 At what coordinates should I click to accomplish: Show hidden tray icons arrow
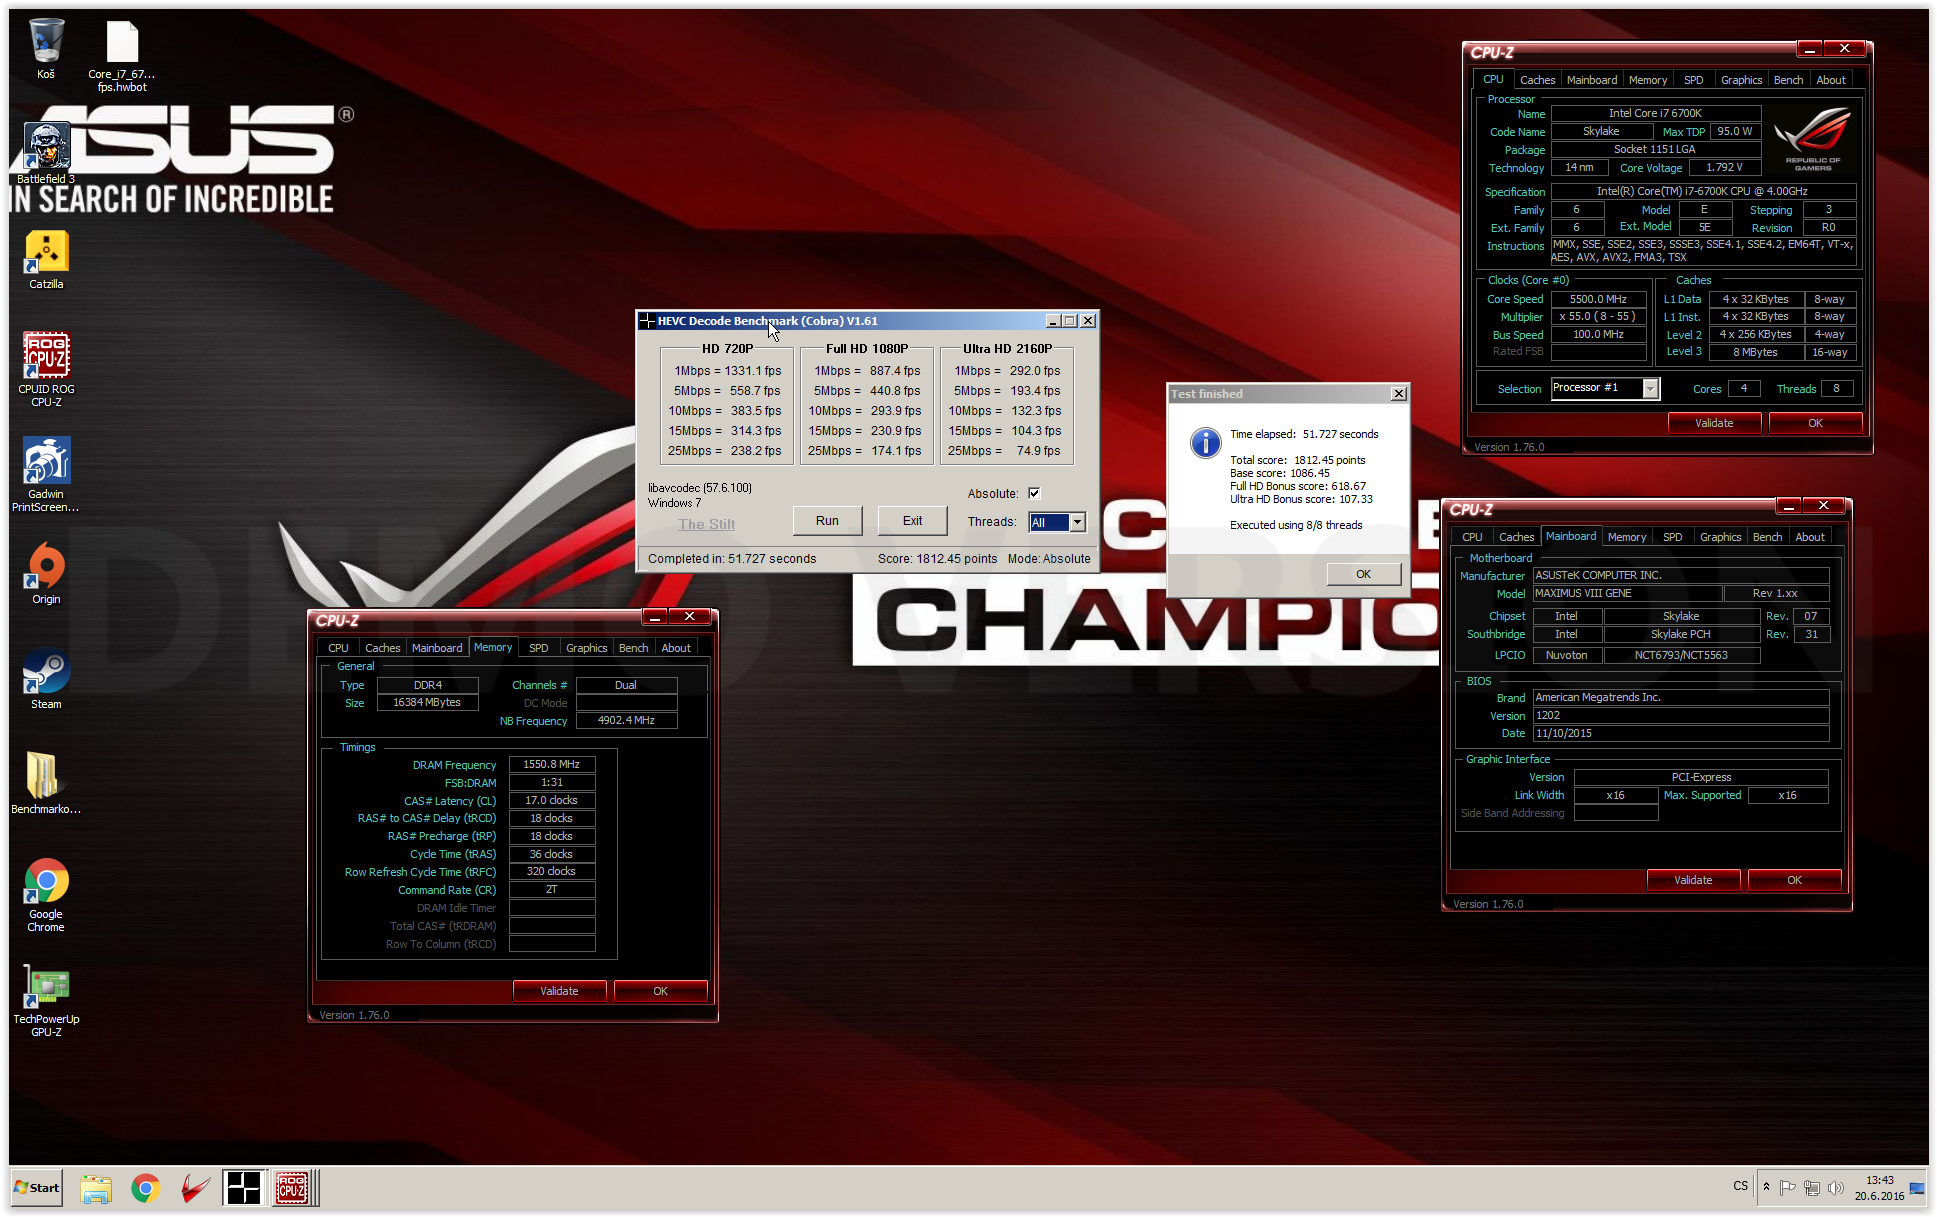pos(1766,1187)
